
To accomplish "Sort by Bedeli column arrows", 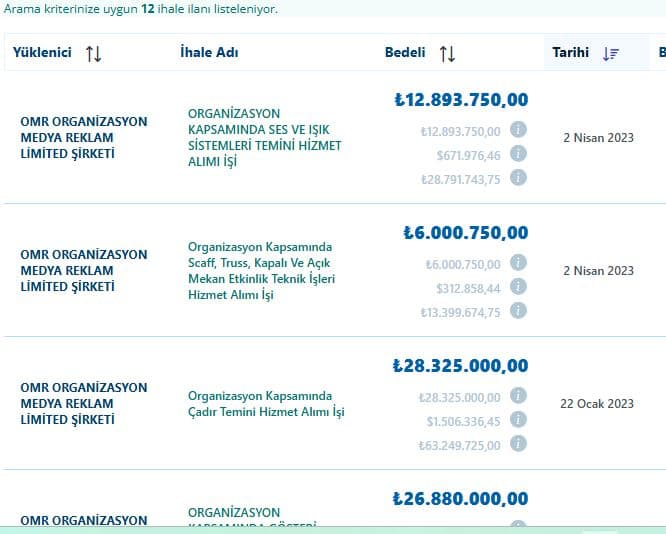I will (447, 54).
